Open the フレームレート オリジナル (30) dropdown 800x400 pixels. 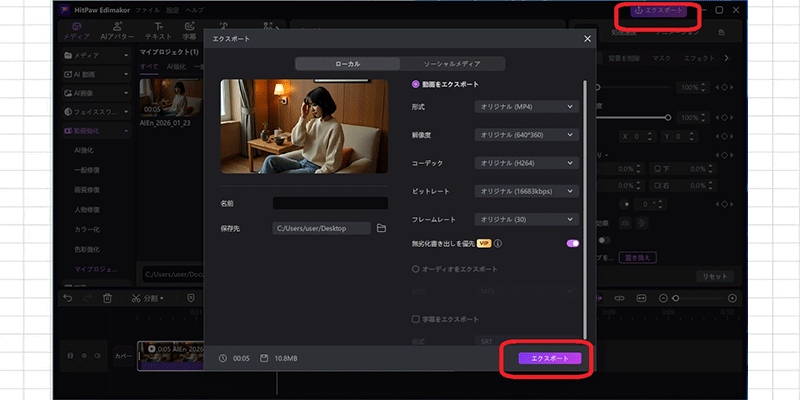pos(527,219)
